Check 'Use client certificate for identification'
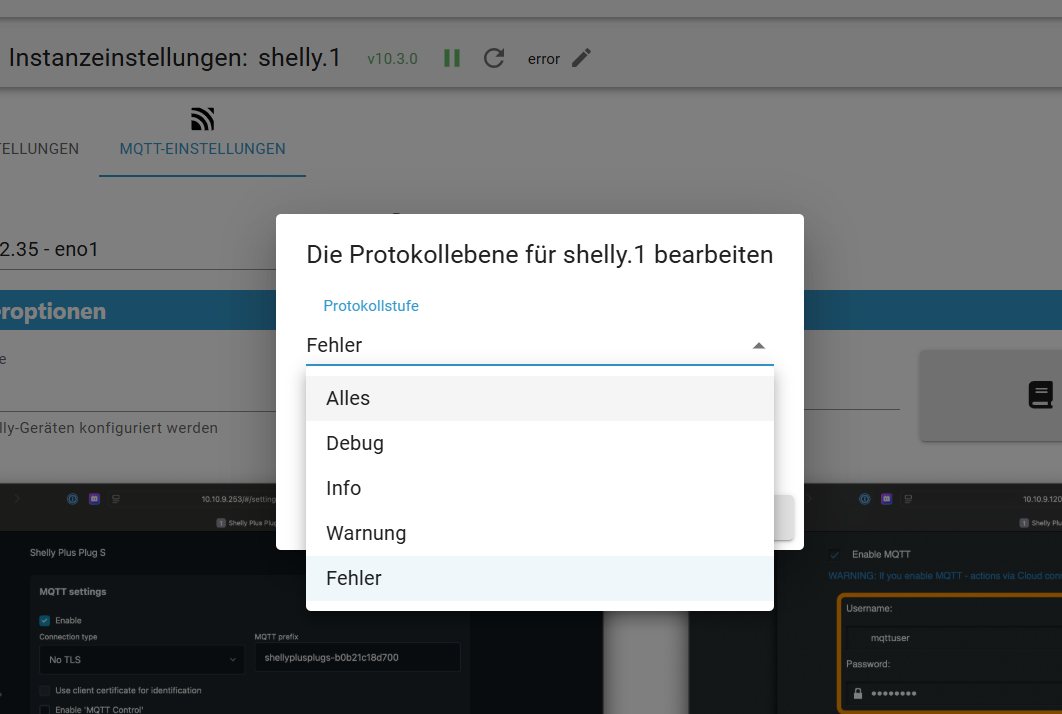The image size is (1062, 714). (45, 690)
